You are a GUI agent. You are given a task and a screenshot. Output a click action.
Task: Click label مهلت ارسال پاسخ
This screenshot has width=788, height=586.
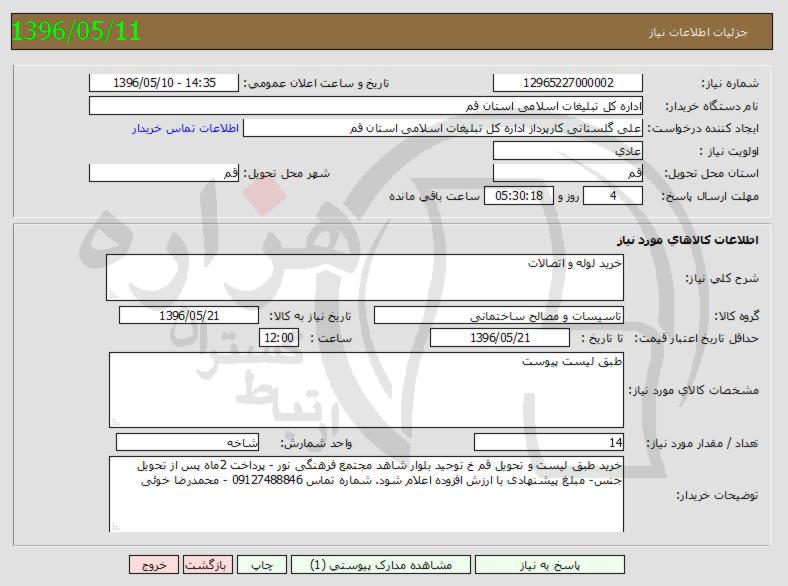coord(710,196)
